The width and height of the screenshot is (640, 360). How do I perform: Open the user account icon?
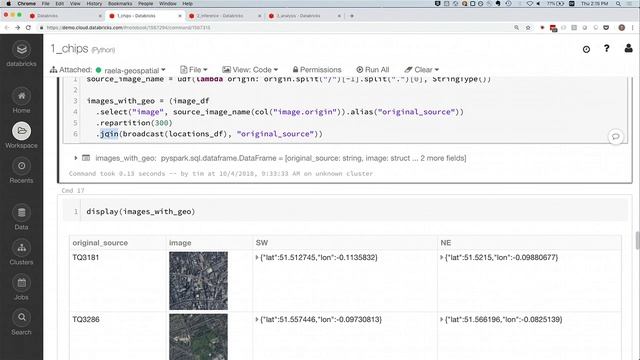point(629,49)
